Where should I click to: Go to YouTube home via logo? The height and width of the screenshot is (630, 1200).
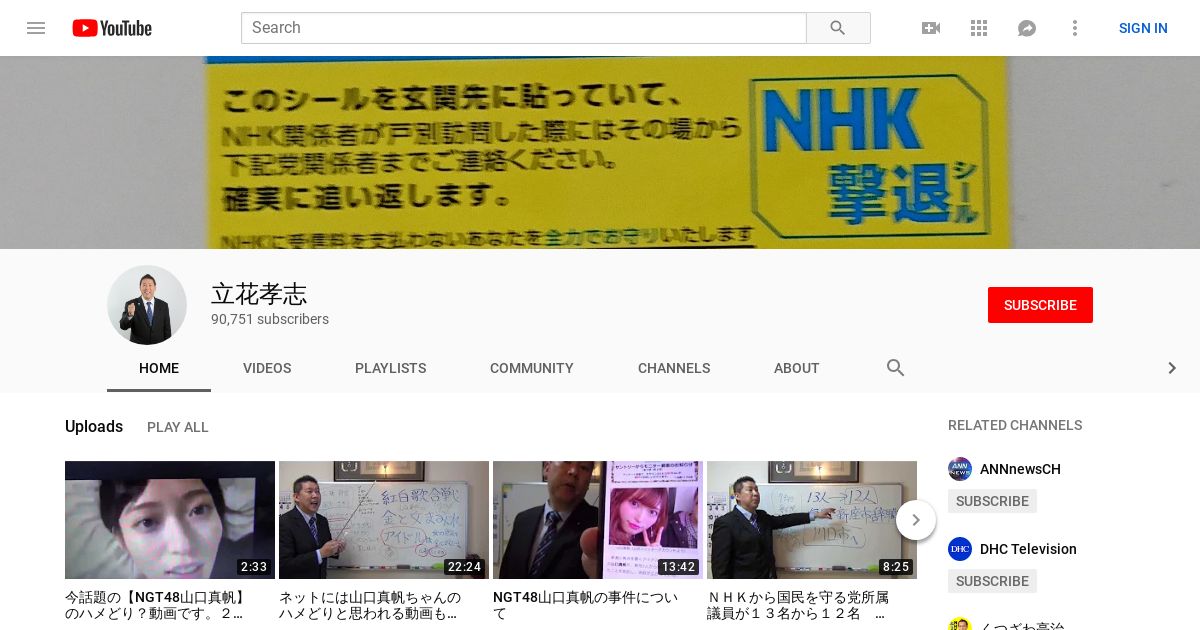point(112,28)
